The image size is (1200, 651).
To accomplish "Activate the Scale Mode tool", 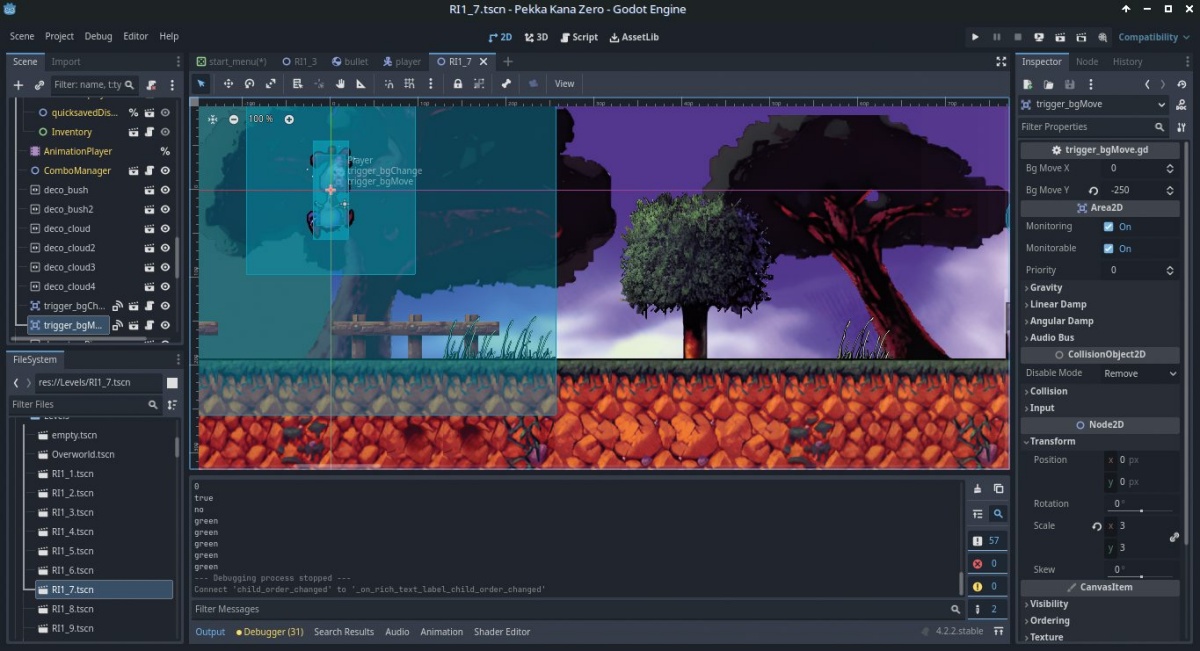I will pos(270,84).
